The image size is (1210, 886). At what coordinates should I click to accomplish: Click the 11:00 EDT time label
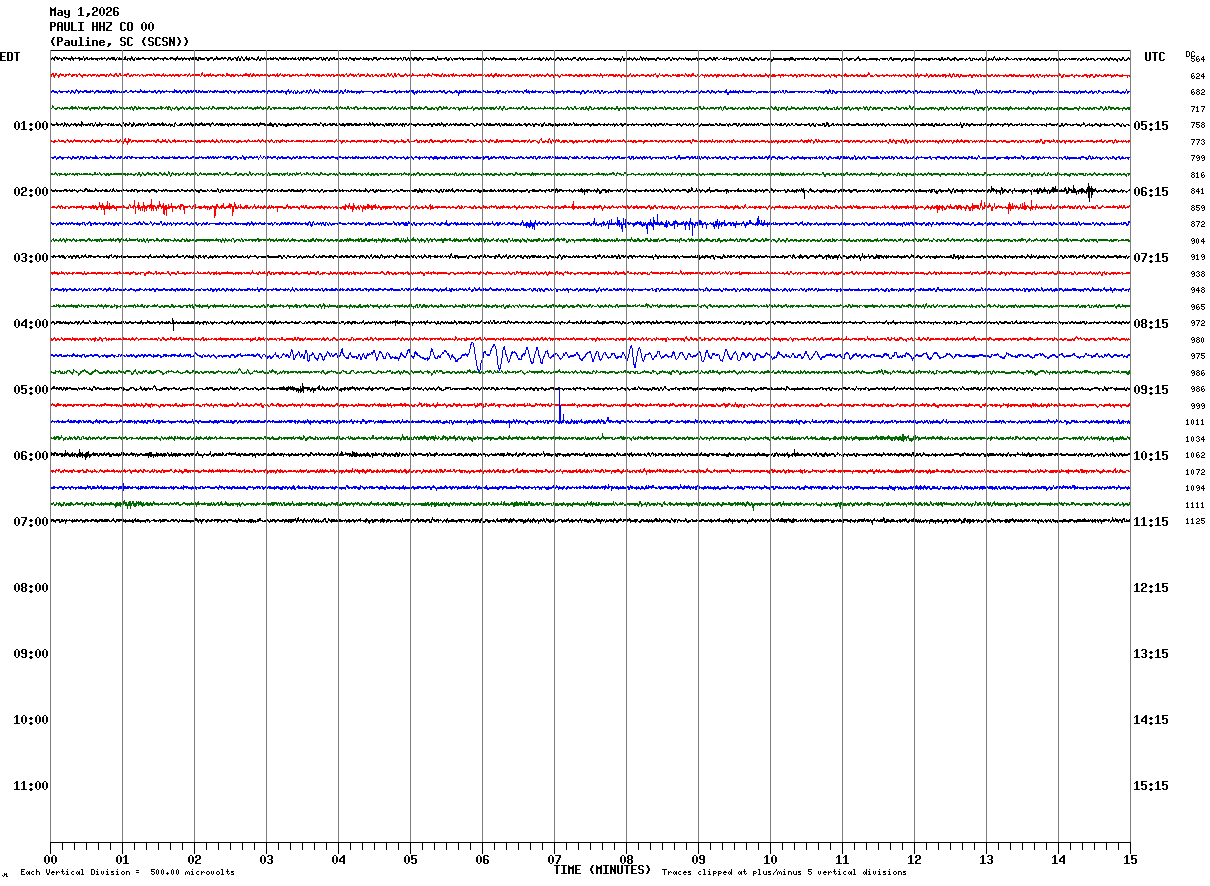click(31, 786)
